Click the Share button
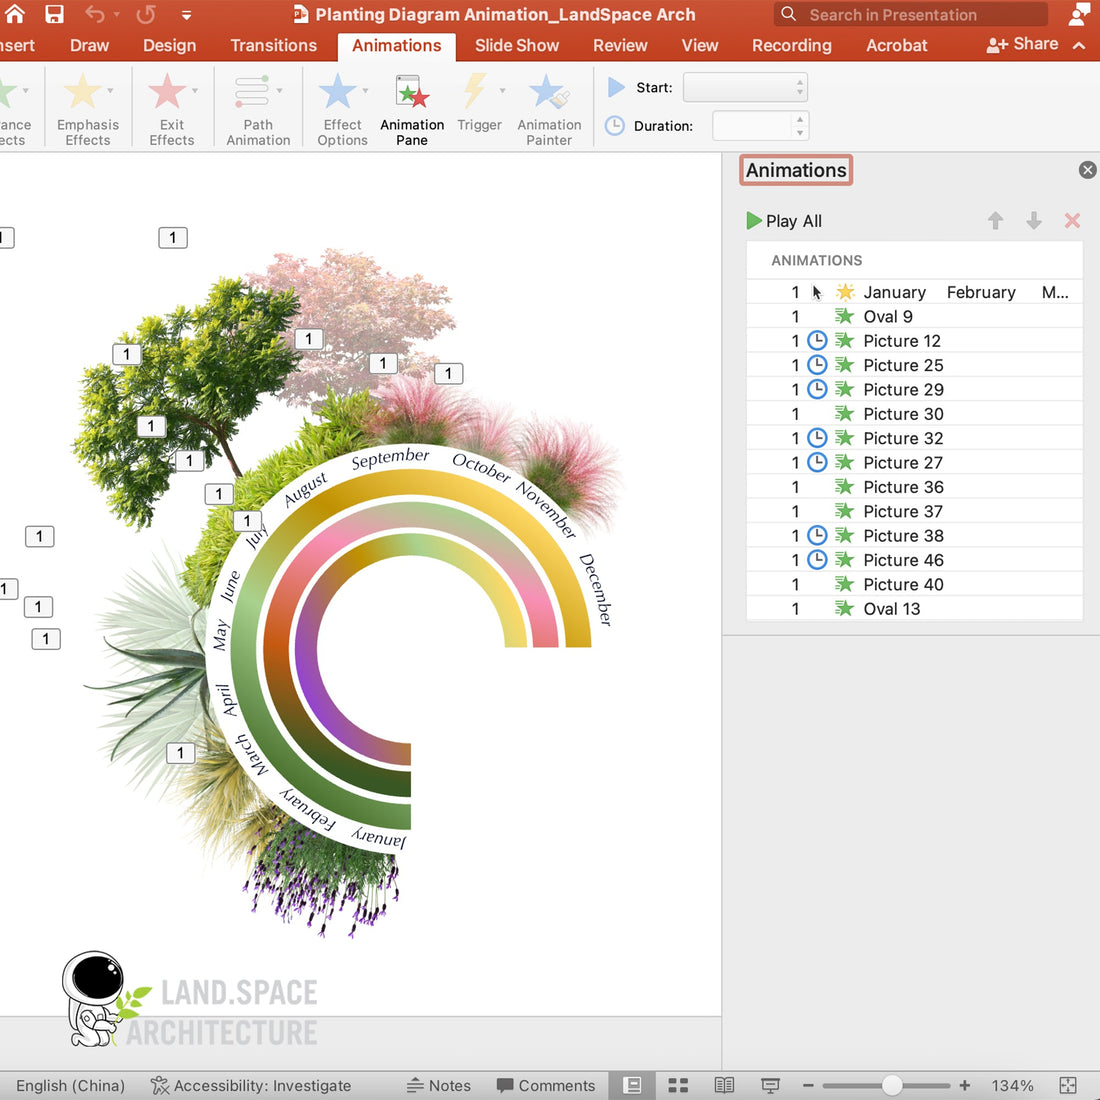 pos(1021,44)
